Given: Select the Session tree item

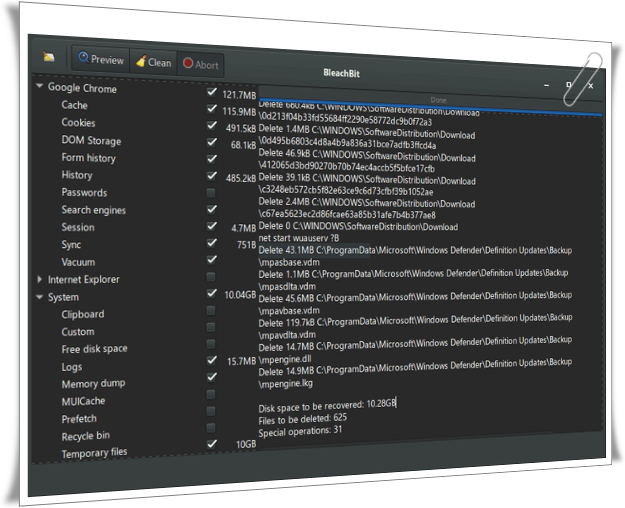Looking at the screenshot, I should point(78,227).
